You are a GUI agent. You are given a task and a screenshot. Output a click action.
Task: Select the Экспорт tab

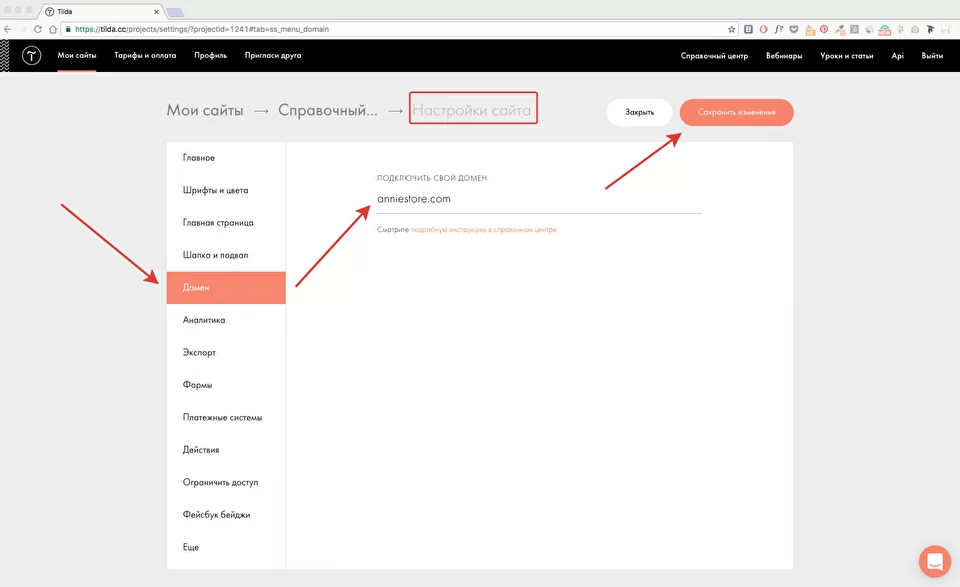pos(226,353)
